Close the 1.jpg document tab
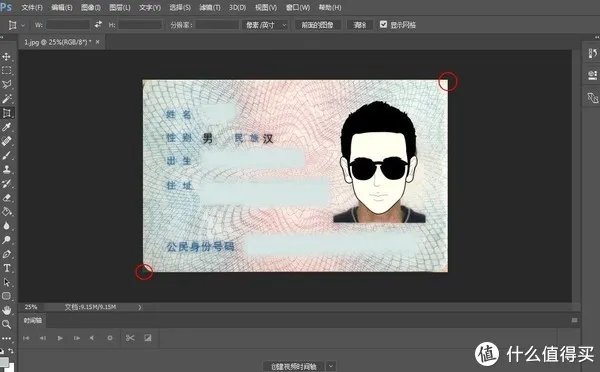Viewport: 600px width, 372px height. 98,42
